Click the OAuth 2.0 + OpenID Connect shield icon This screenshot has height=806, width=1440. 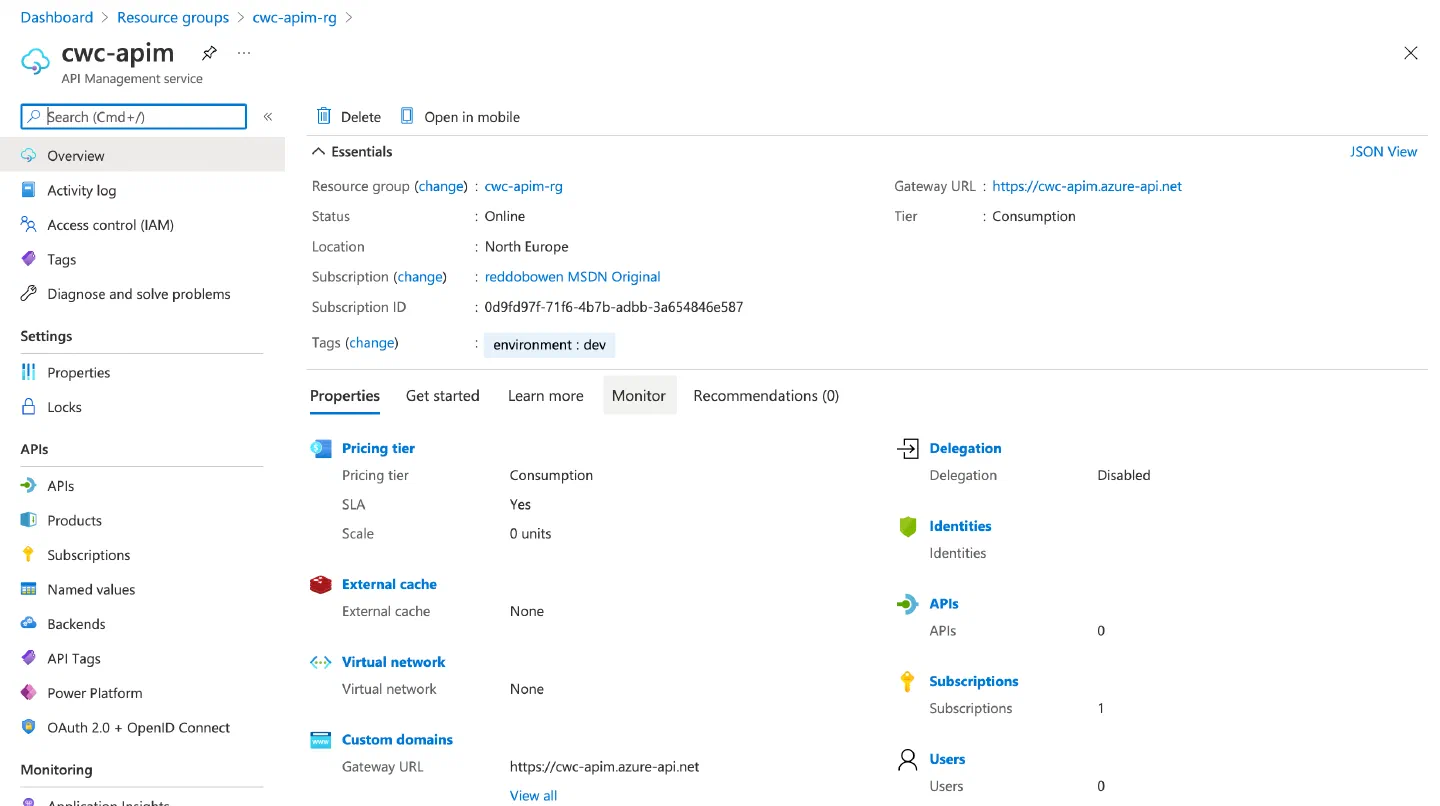coord(29,727)
